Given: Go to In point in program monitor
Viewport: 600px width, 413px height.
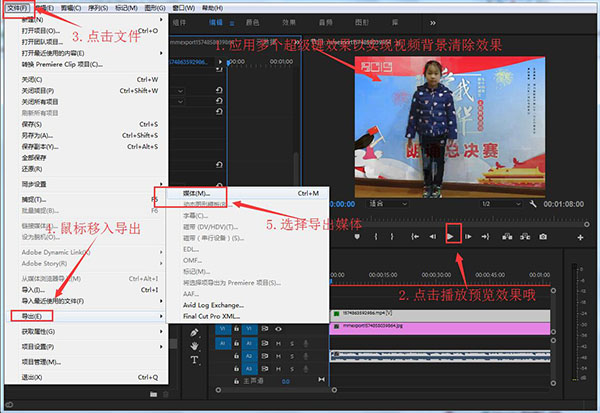Looking at the screenshot, I should [x=415, y=237].
